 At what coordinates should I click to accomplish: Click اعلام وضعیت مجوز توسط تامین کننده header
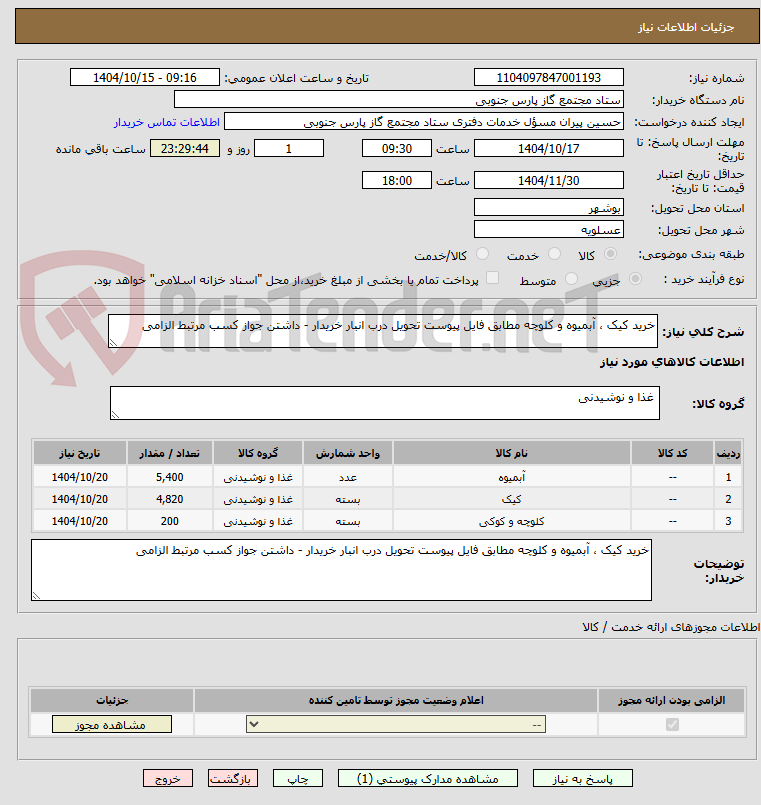[396, 700]
